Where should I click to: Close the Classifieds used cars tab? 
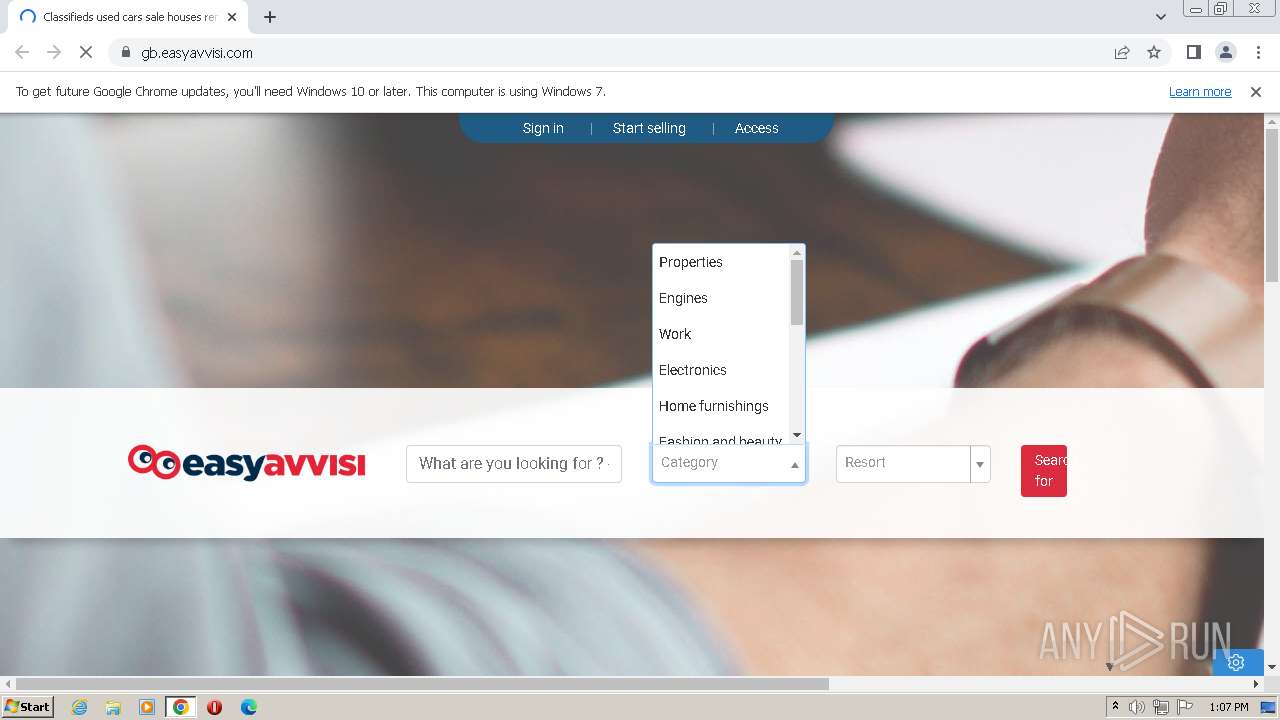tap(232, 17)
